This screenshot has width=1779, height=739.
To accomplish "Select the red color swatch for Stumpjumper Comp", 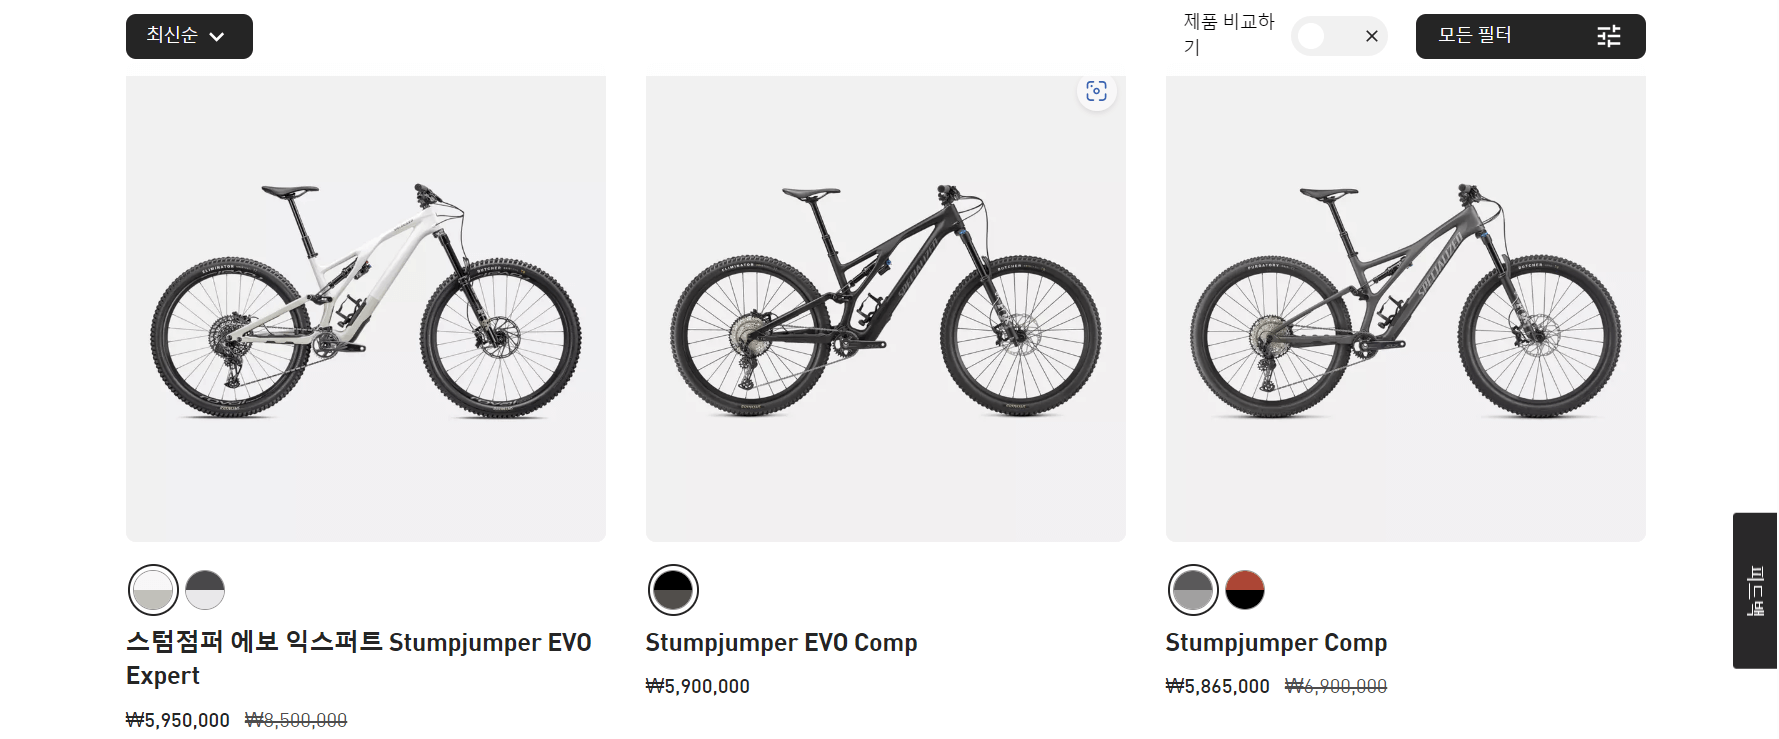I will click(1244, 590).
